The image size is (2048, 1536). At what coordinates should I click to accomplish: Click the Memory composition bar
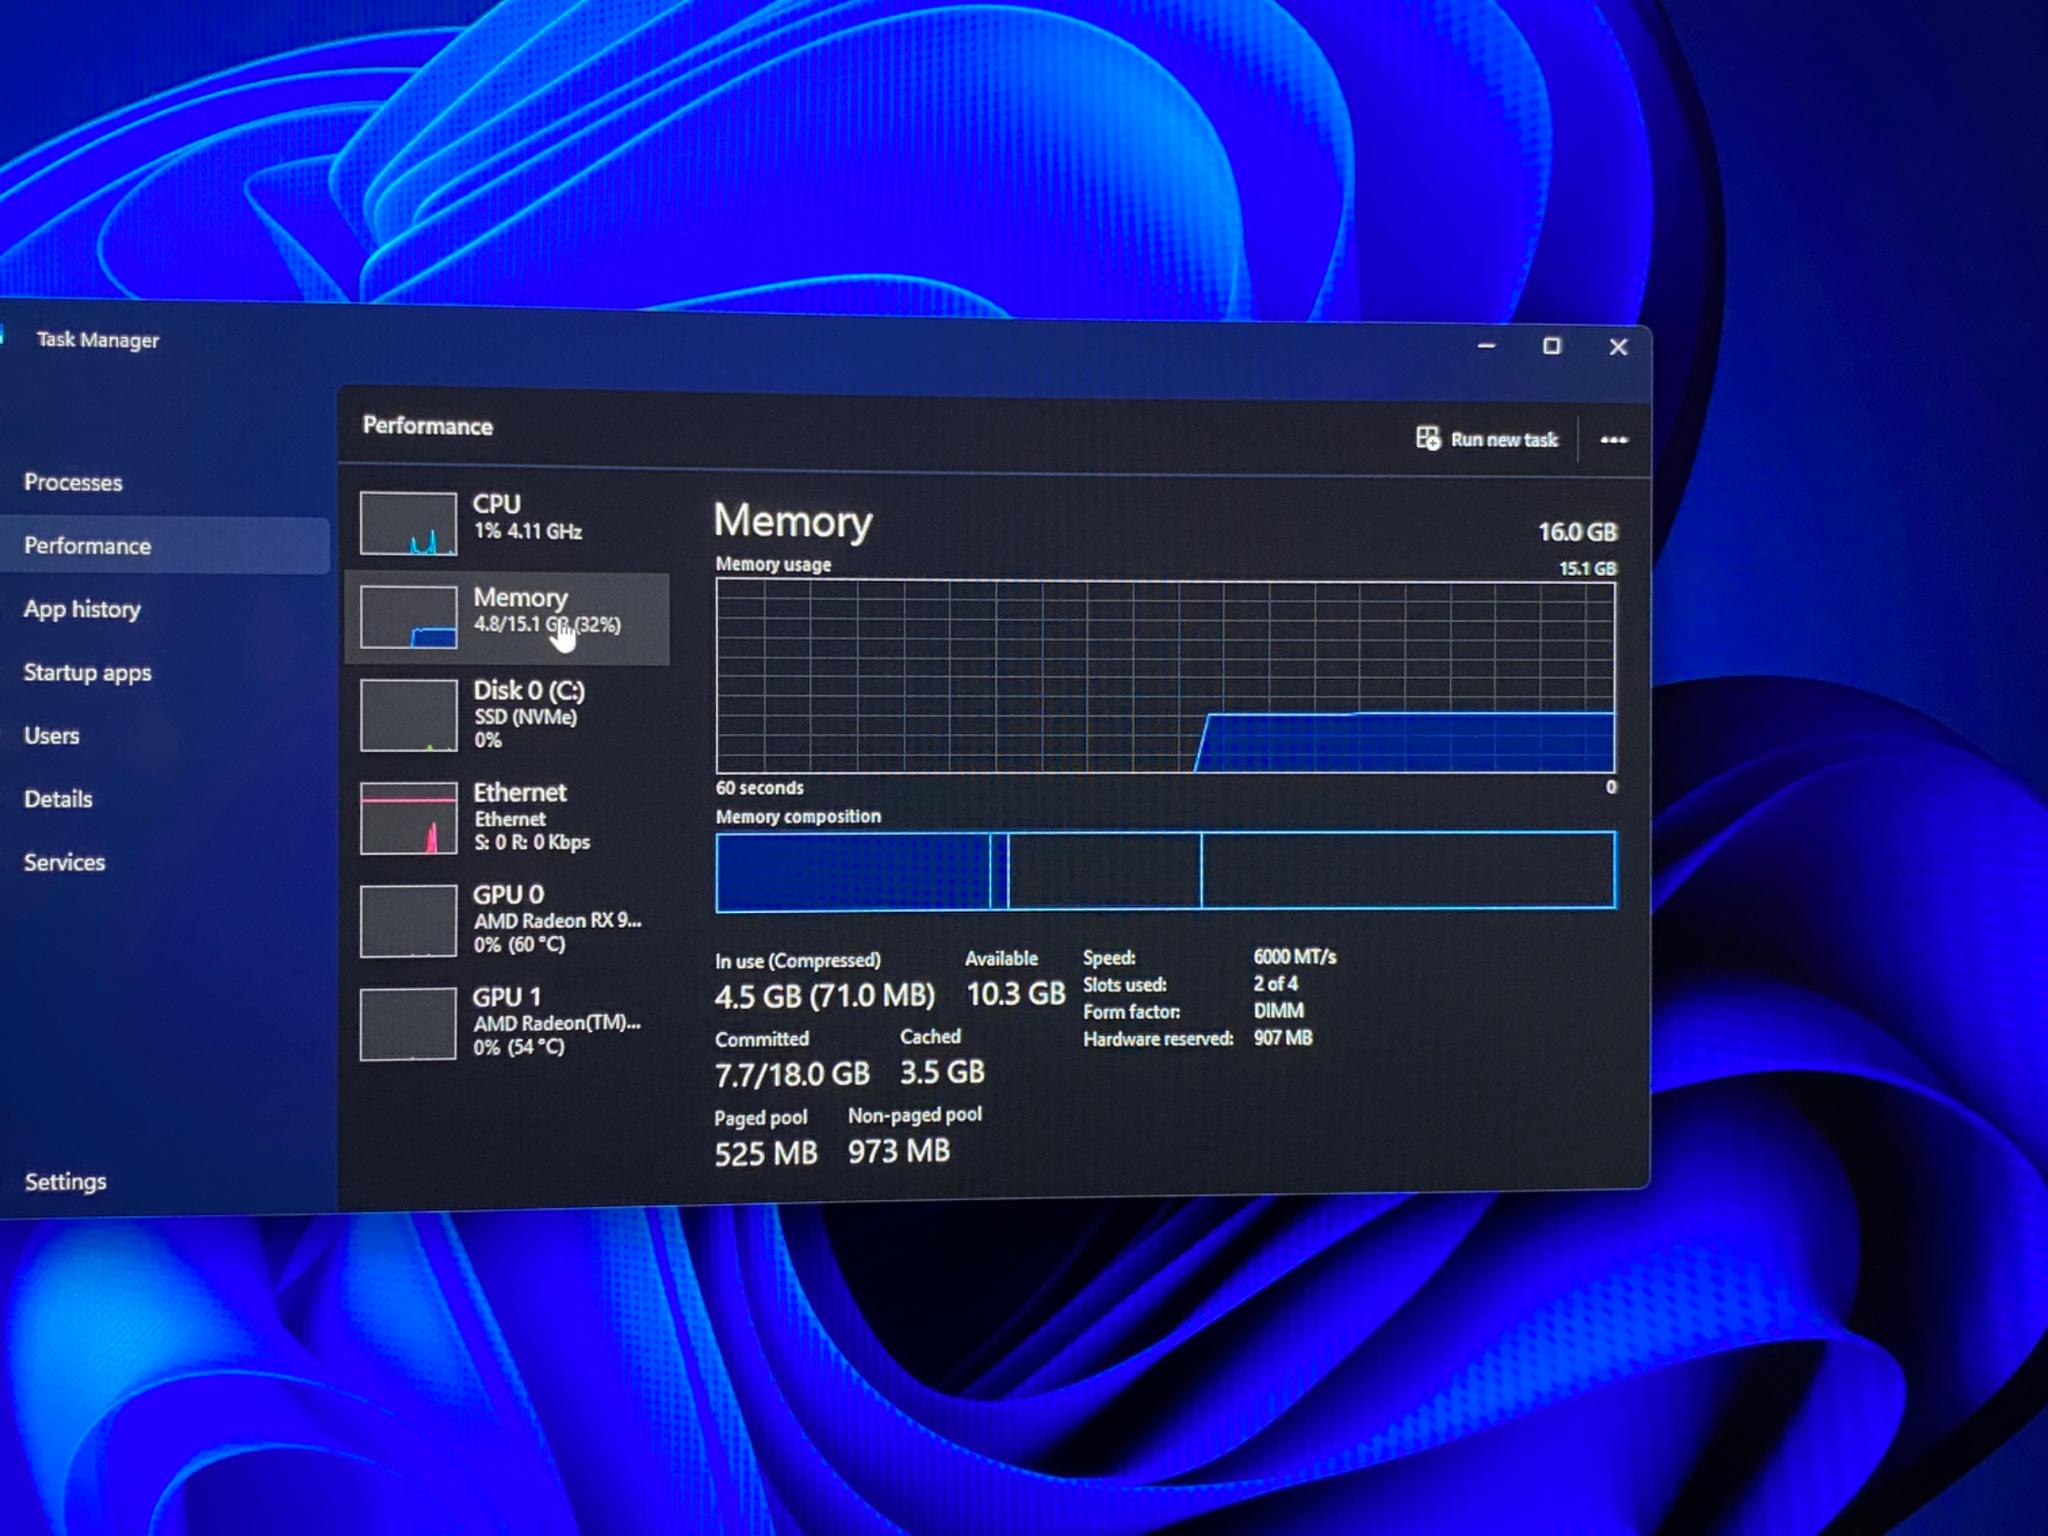coord(1165,871)
